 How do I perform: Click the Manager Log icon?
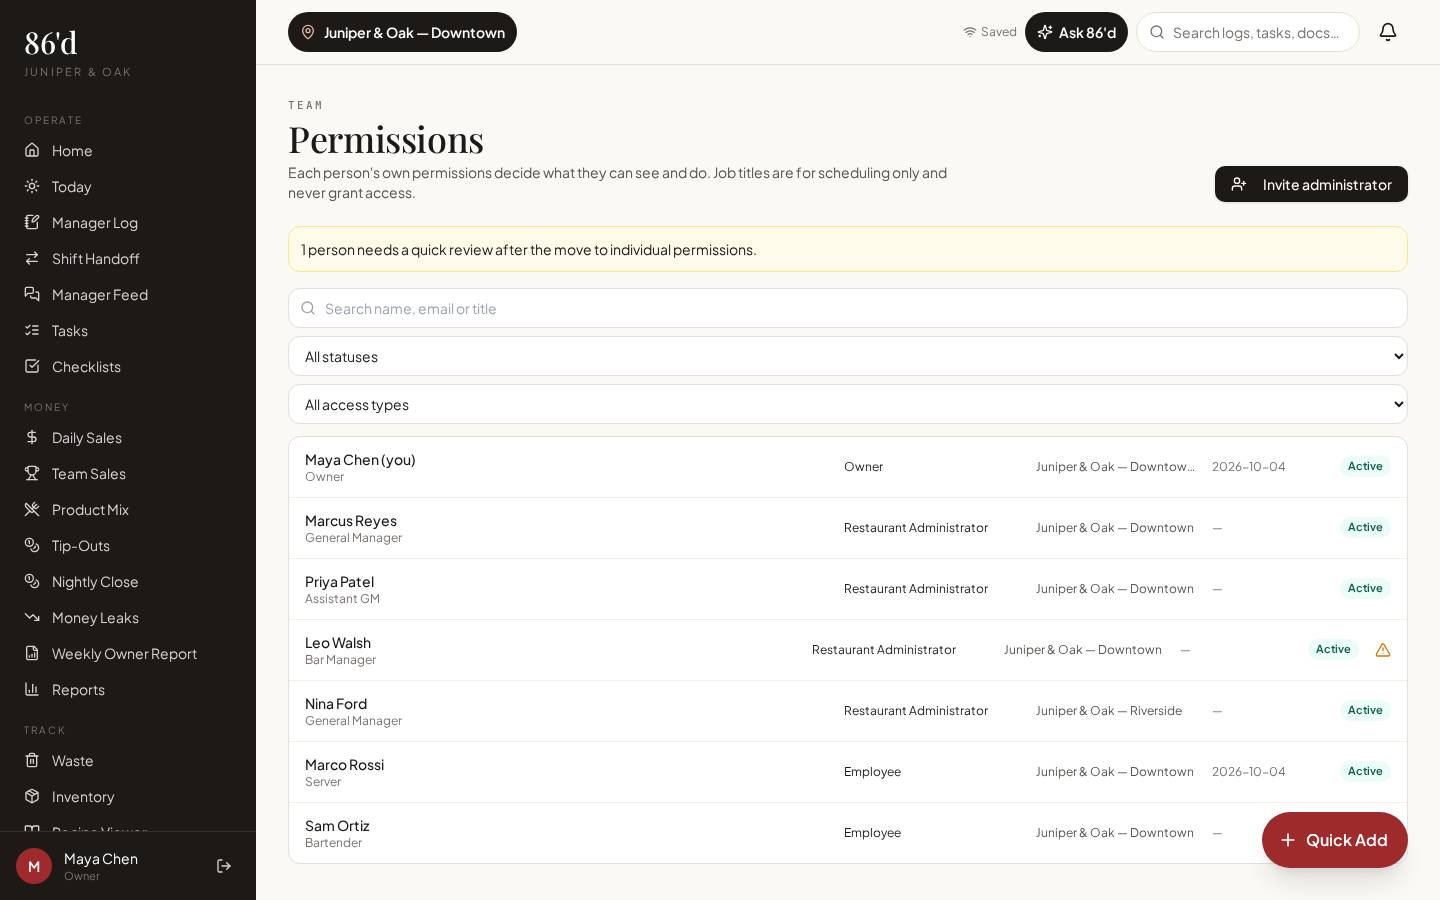coord(32,222)
